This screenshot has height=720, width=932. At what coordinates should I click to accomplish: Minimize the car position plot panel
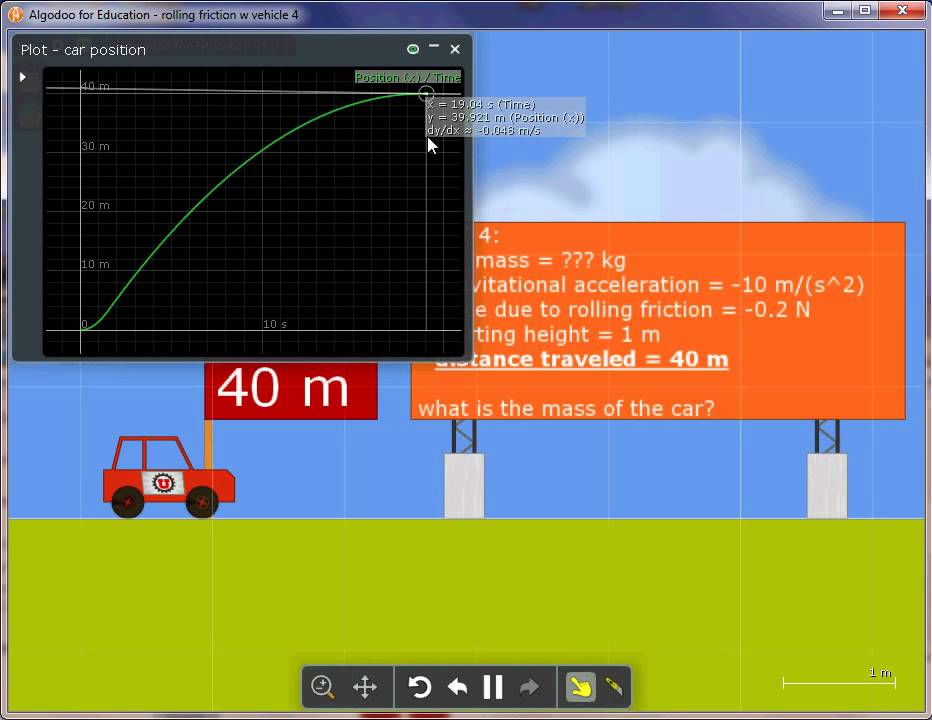coord(434,46)
